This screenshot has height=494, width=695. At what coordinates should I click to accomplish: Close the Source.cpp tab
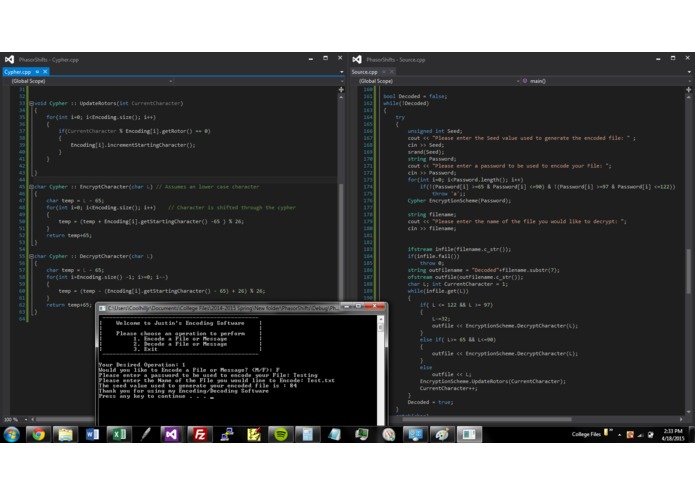coord(392,72)
